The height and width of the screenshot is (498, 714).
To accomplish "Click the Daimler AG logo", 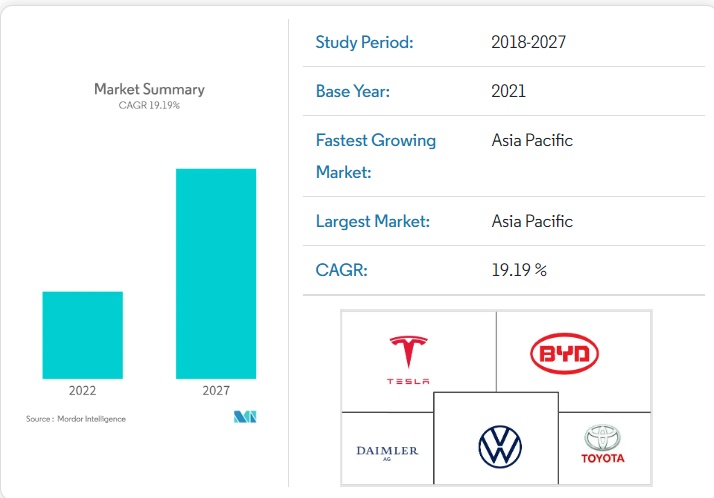I will coord(387,451).
